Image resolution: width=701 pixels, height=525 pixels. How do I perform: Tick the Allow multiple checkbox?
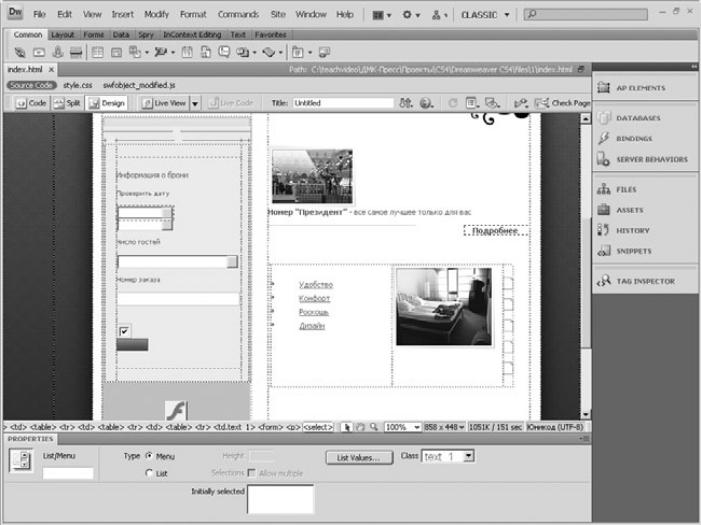point(252,473)
